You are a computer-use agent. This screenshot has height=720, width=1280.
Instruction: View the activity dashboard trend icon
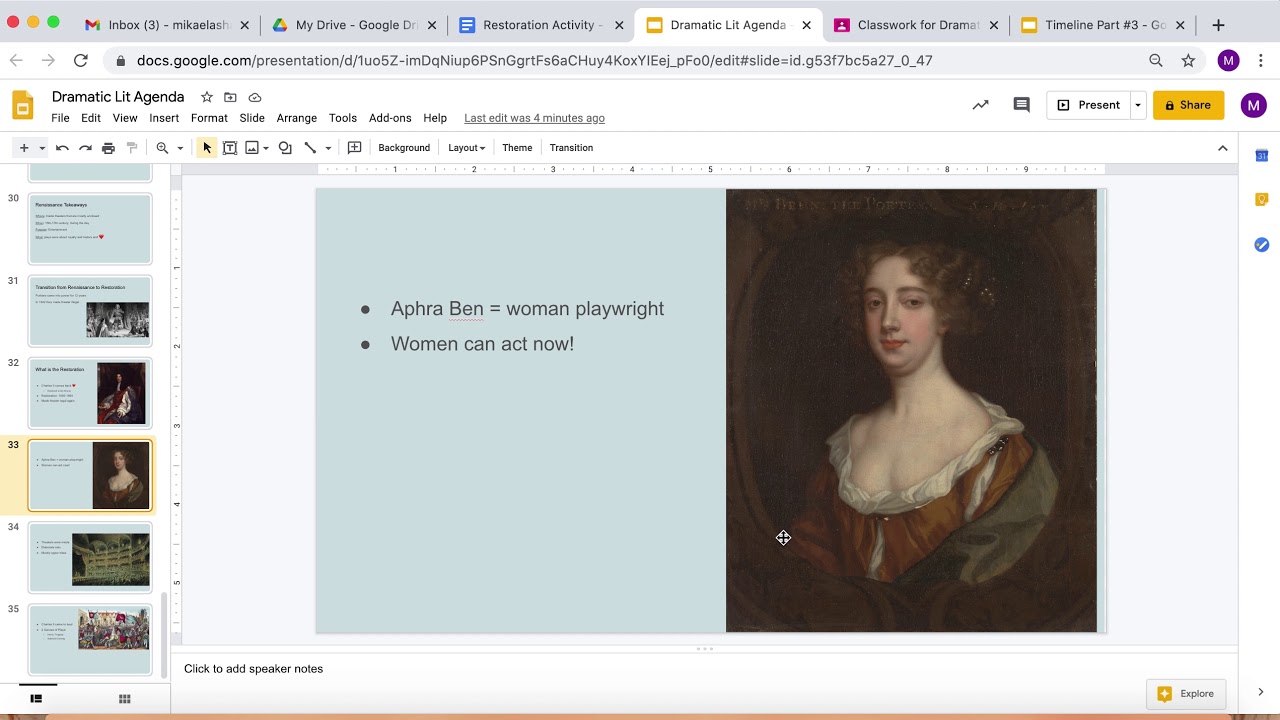pyautogui.click(x=980, y=105)
